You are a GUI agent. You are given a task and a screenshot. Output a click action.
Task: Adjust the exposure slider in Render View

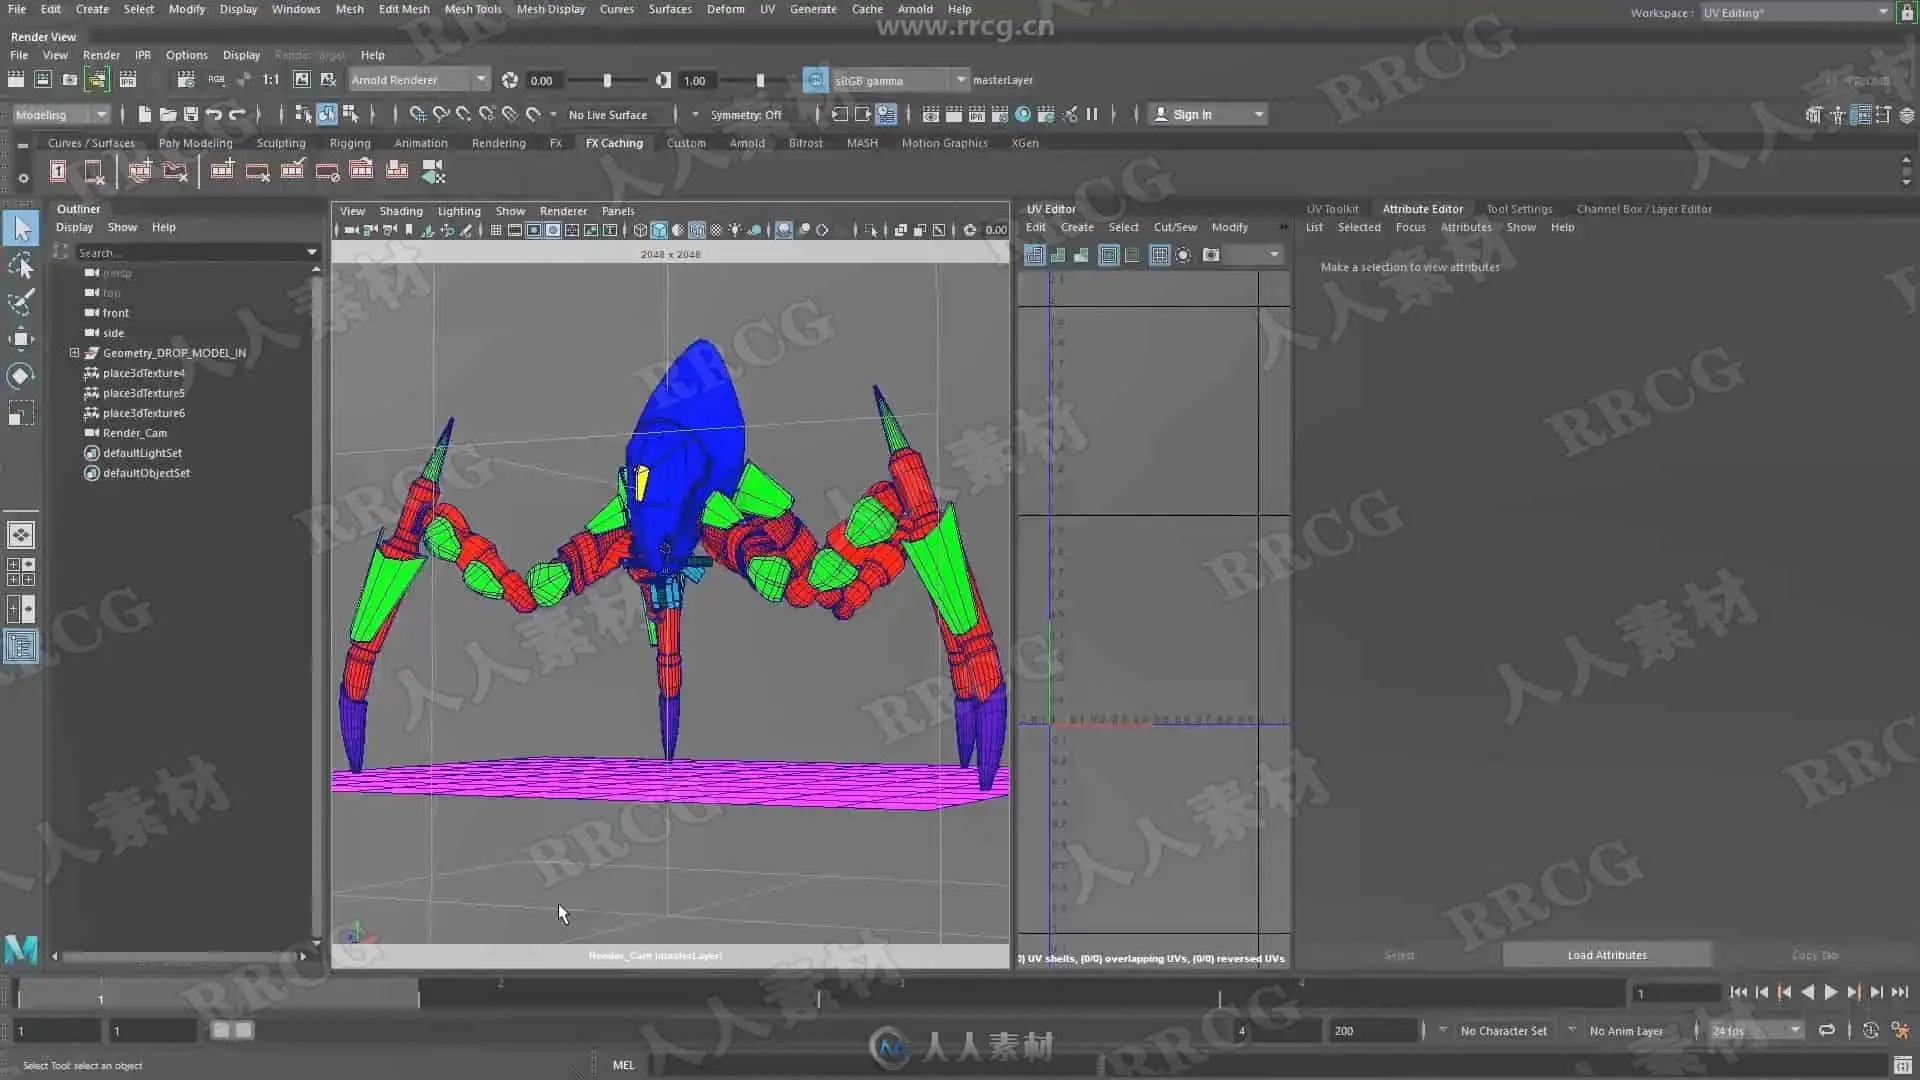coord(606,80)
